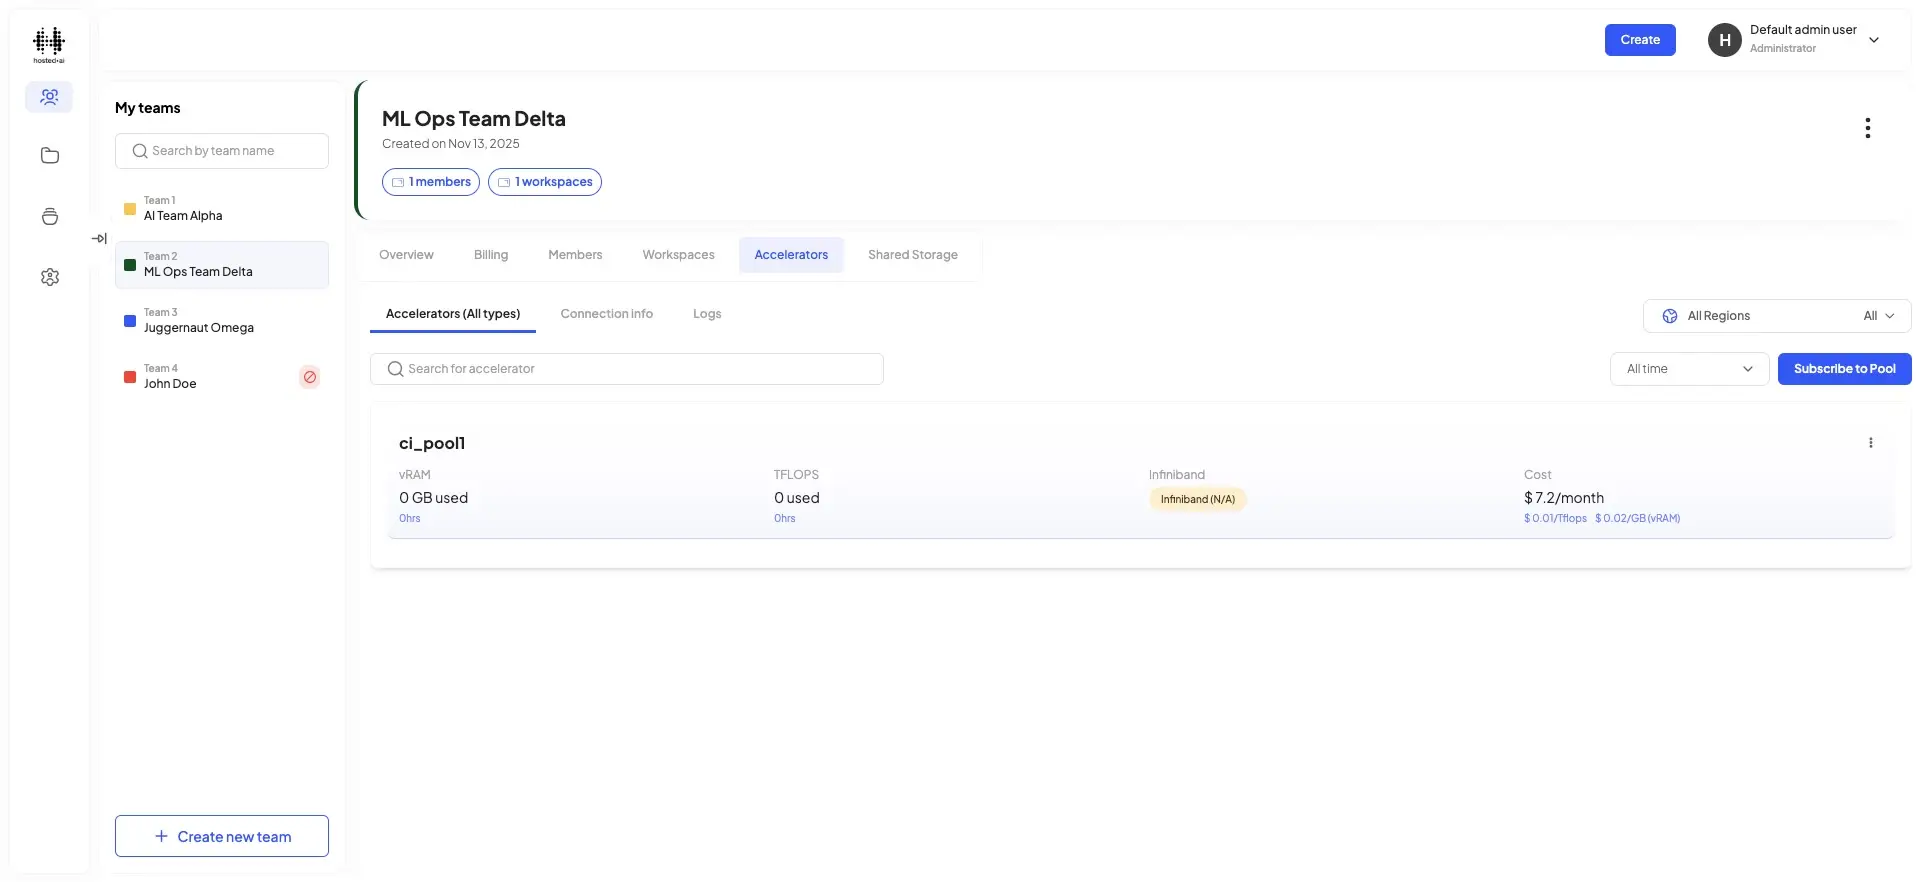Focus the Search by team name field
Viewport: 1920px width, 882px height.
[222, 151]
